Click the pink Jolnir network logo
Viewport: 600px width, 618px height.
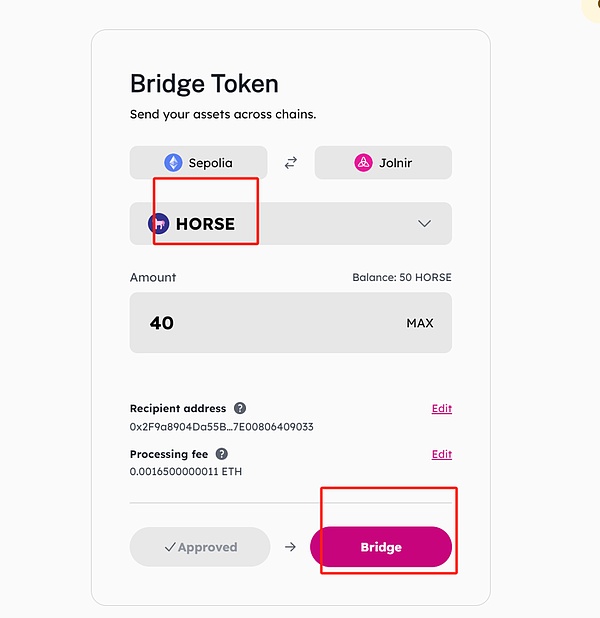click(x=363, y=163)
